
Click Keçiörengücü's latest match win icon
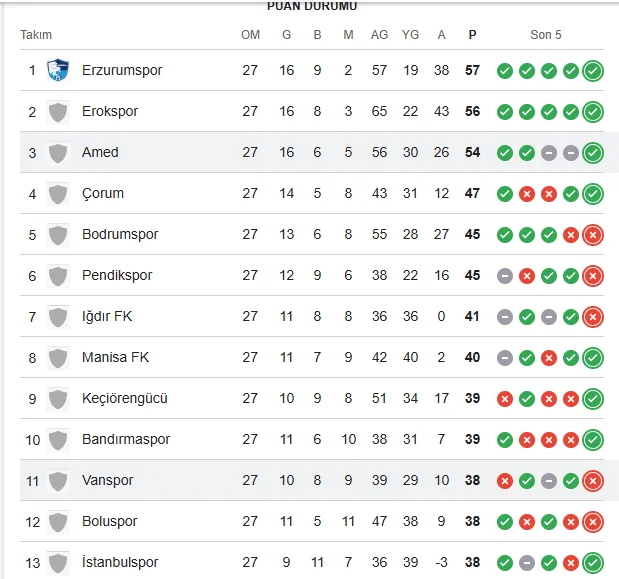tap(593, 398)
